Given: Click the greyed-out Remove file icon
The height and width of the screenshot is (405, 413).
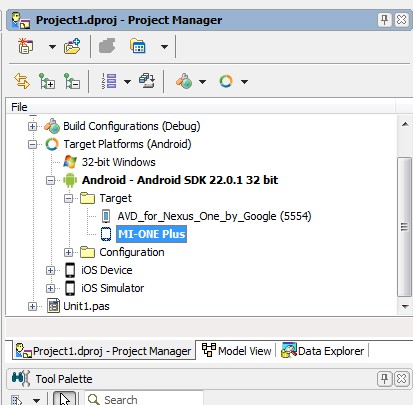Looking at the screenshot, I should pyautogui.click(x=107, y=46).
